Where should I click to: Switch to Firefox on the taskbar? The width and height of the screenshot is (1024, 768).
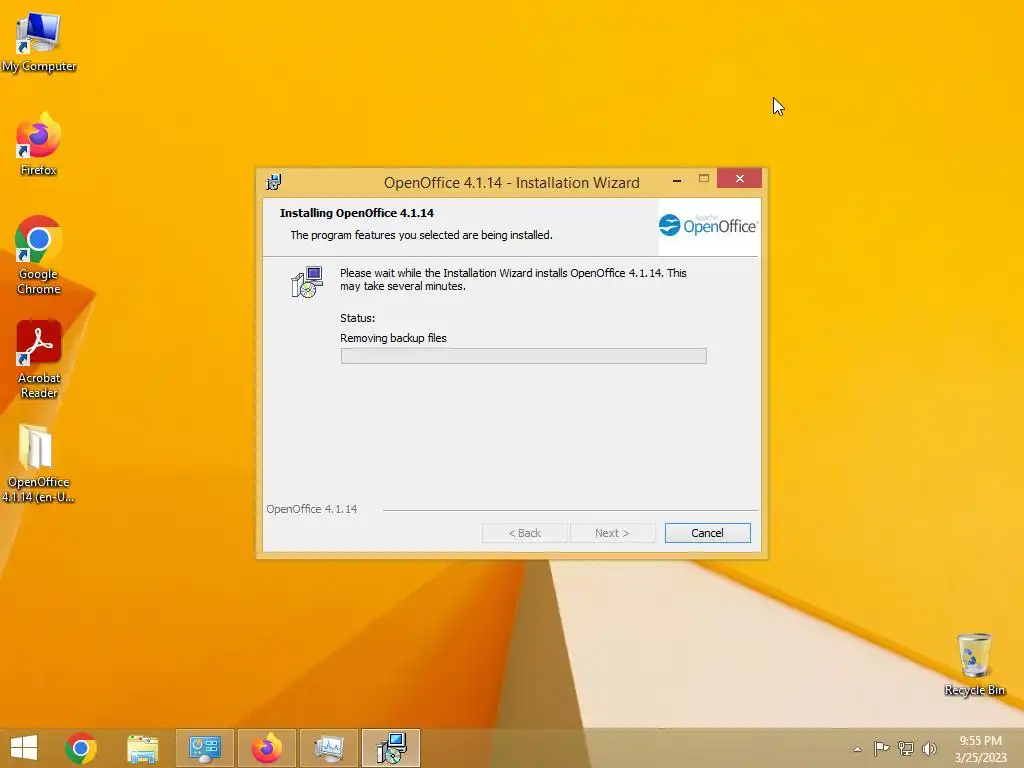(x=266, y=748)
